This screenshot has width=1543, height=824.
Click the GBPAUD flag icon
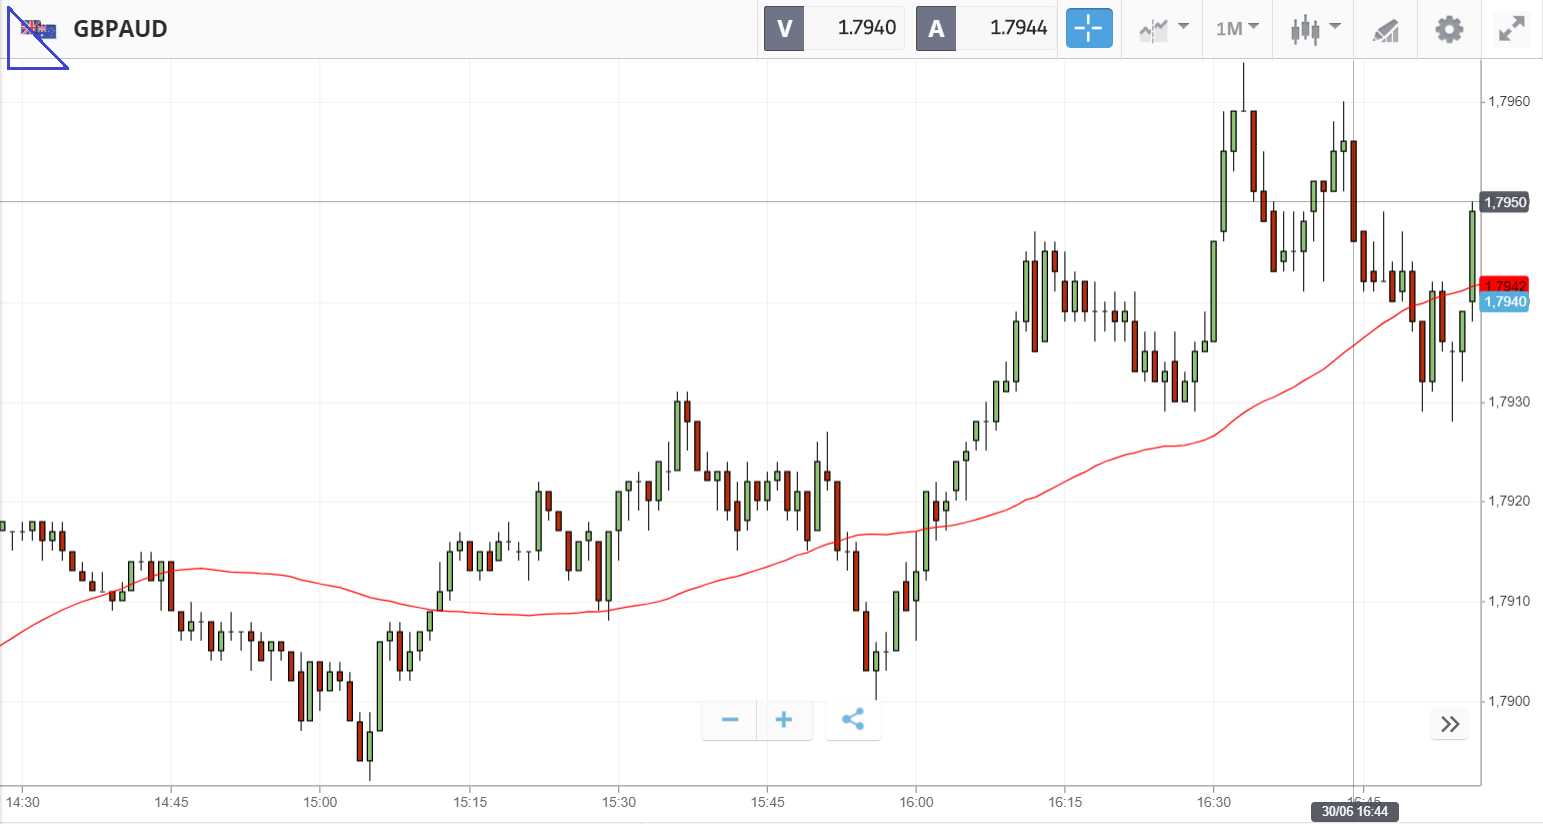click(39, 29)
